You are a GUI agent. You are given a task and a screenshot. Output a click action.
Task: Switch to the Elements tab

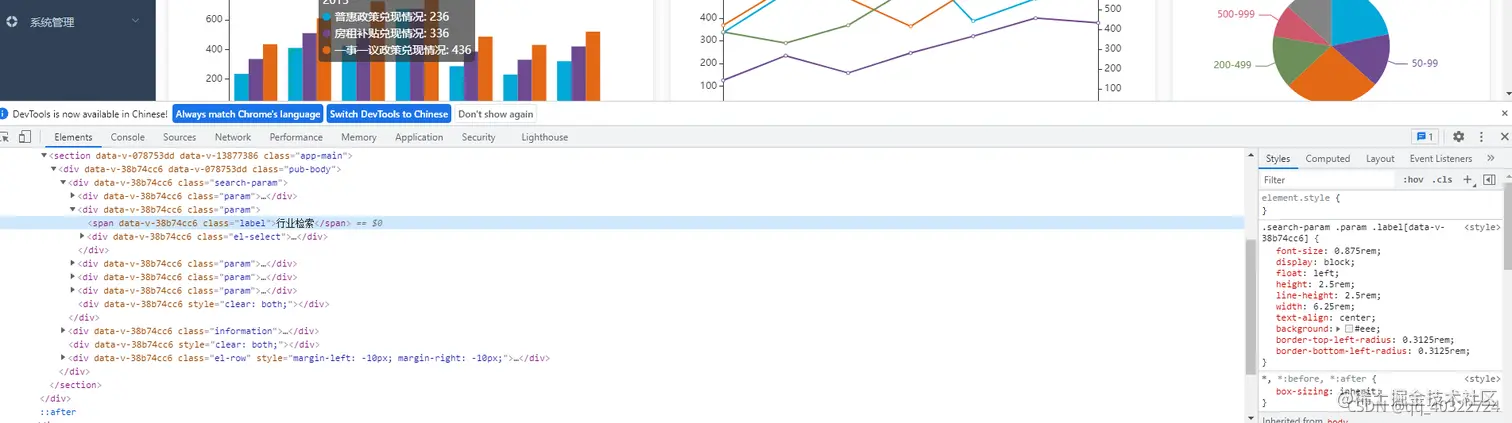73,137
